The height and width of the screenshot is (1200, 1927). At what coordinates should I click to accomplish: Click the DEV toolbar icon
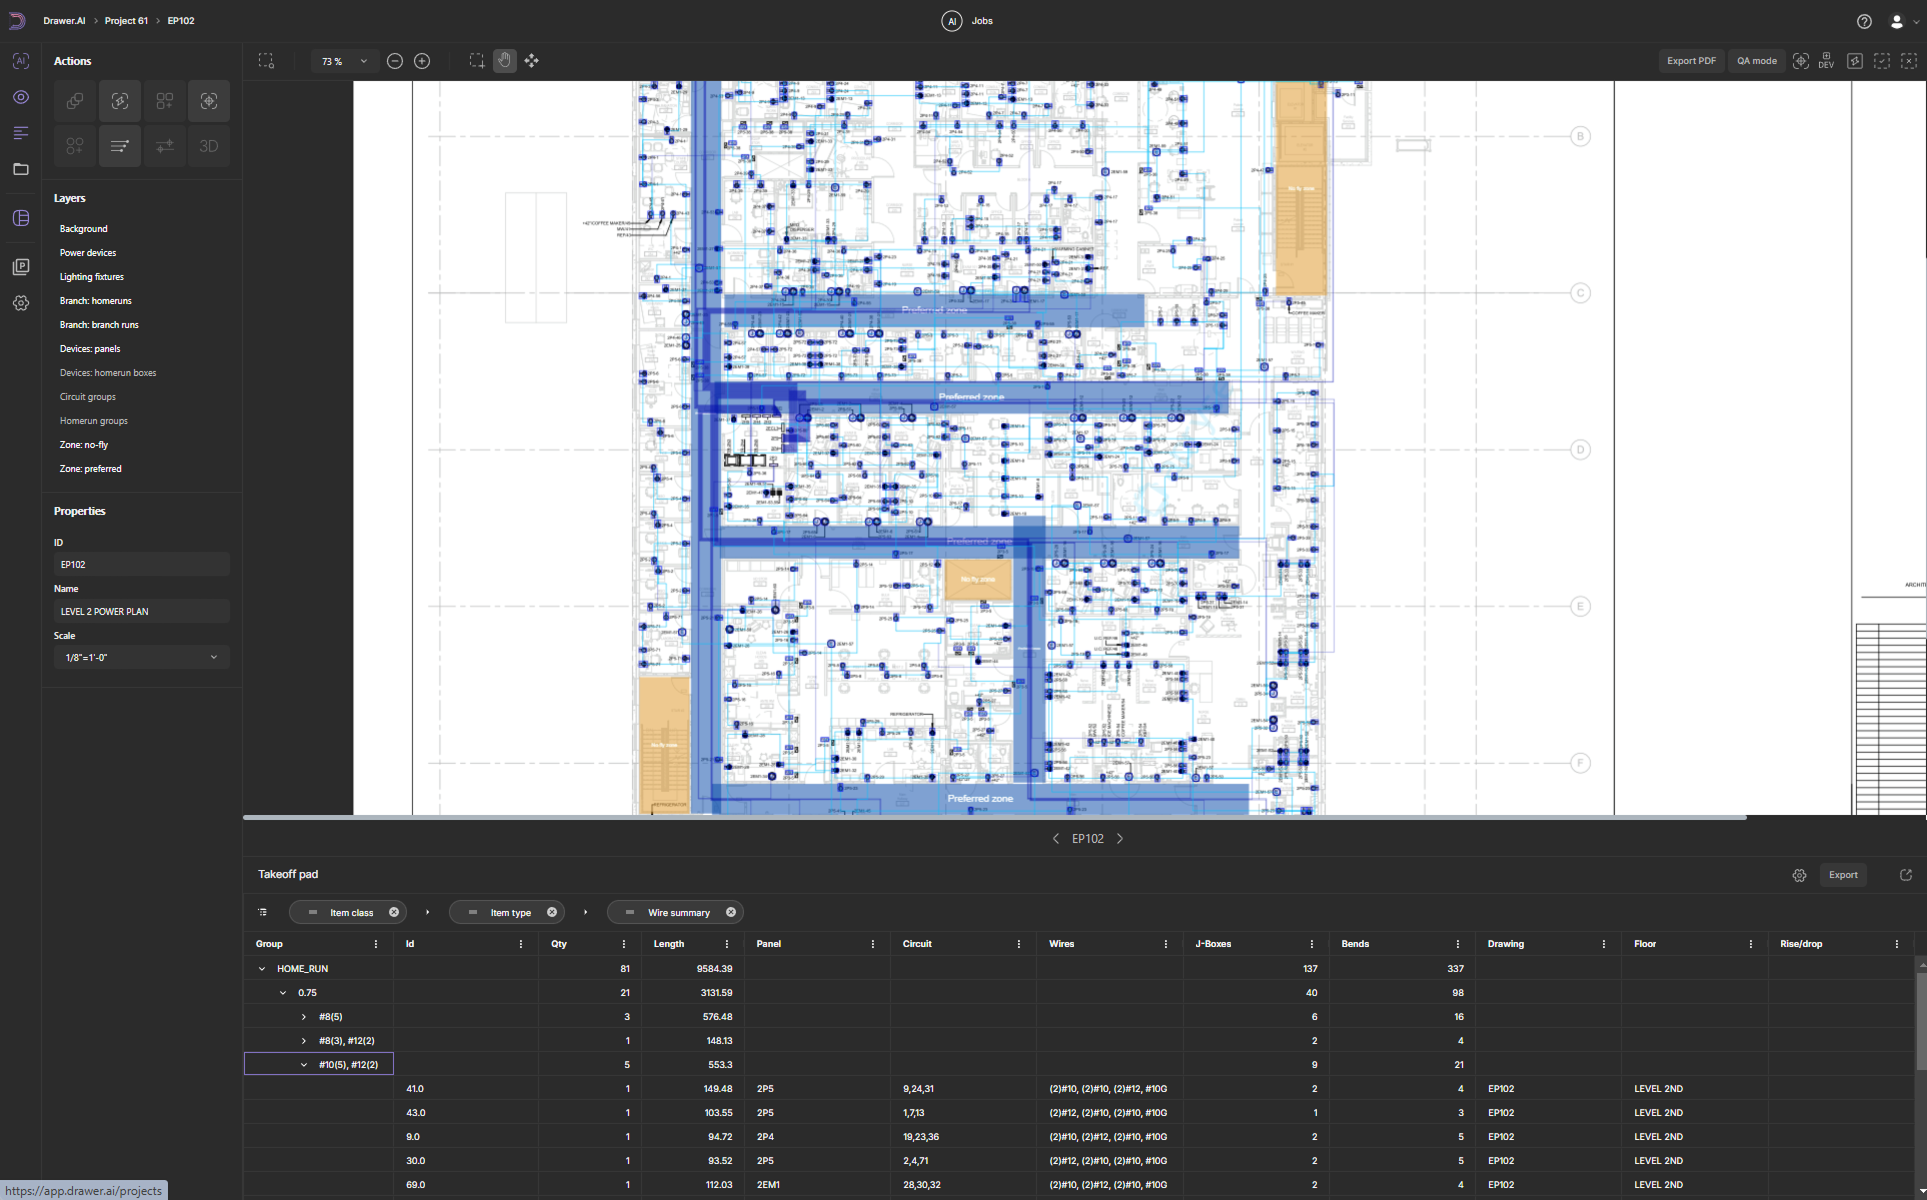(1826, 61)
